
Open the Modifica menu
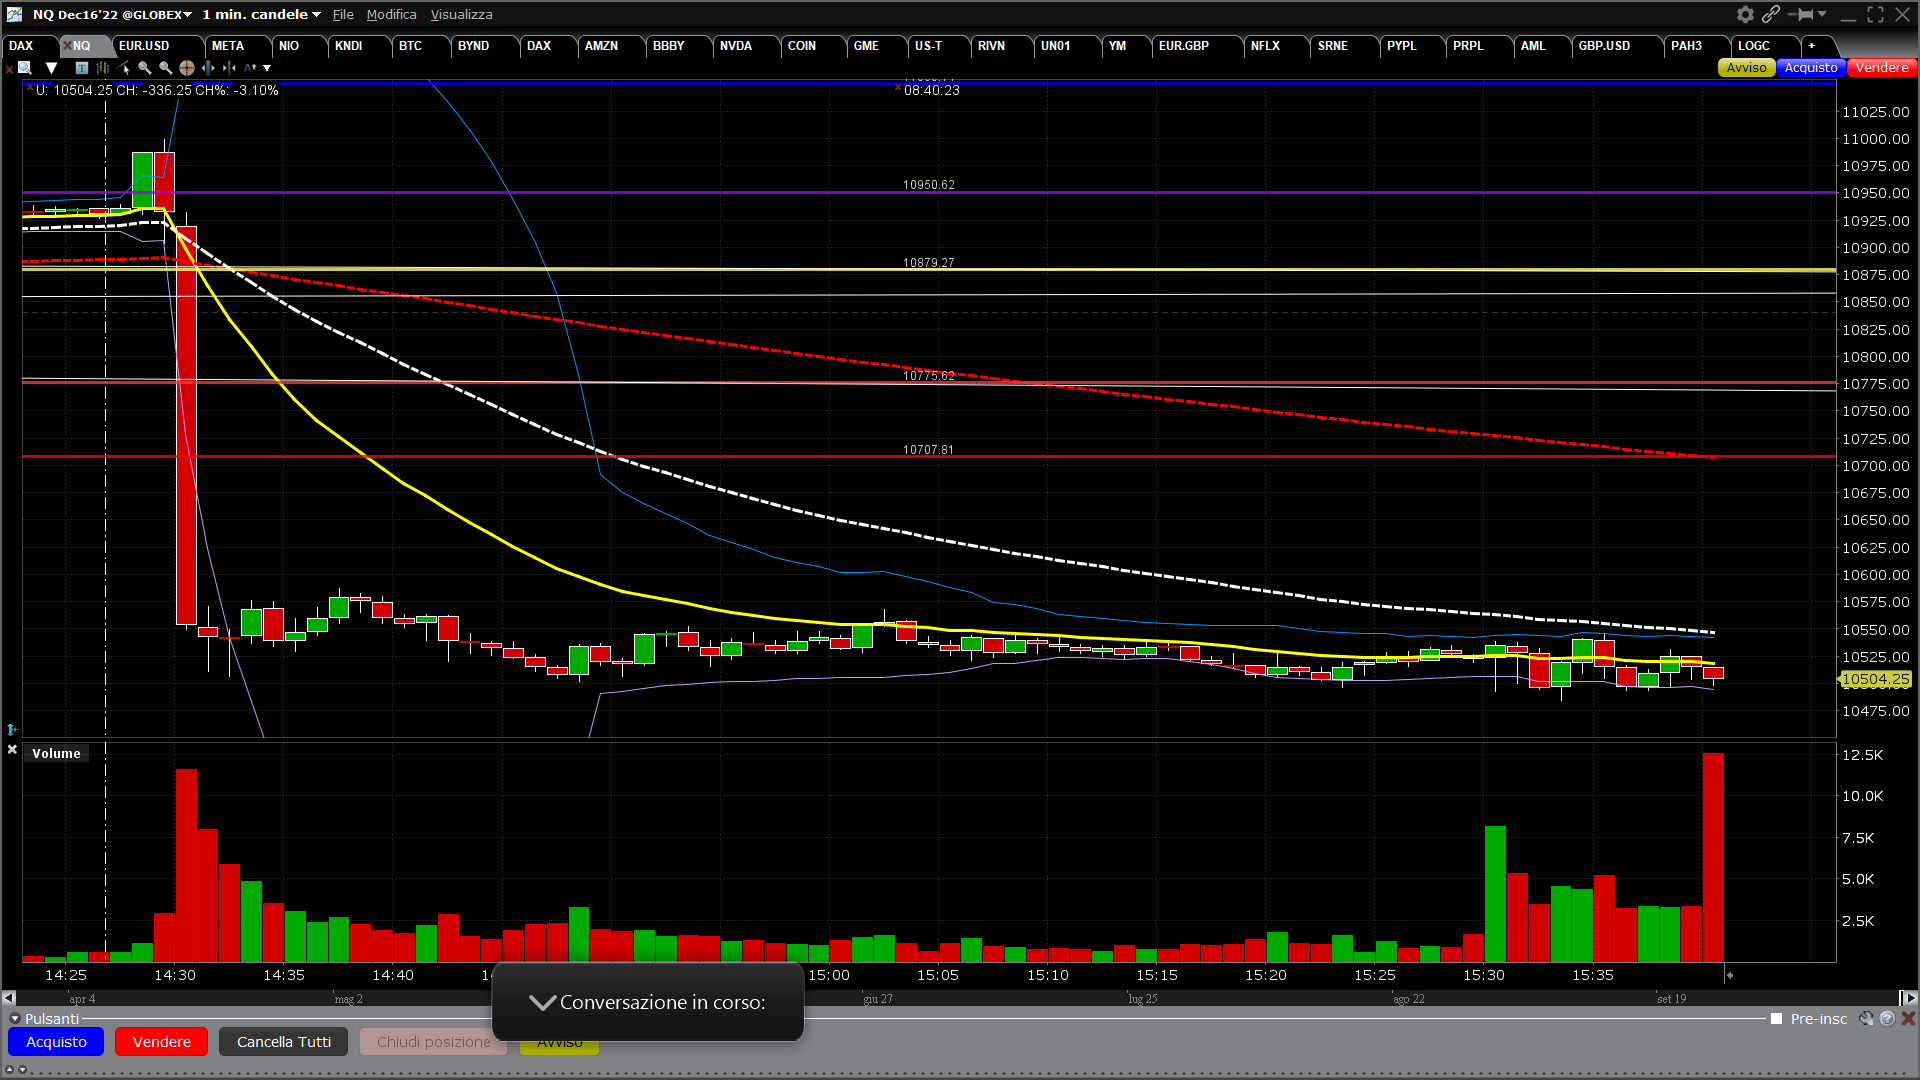(x=391, y=14)
